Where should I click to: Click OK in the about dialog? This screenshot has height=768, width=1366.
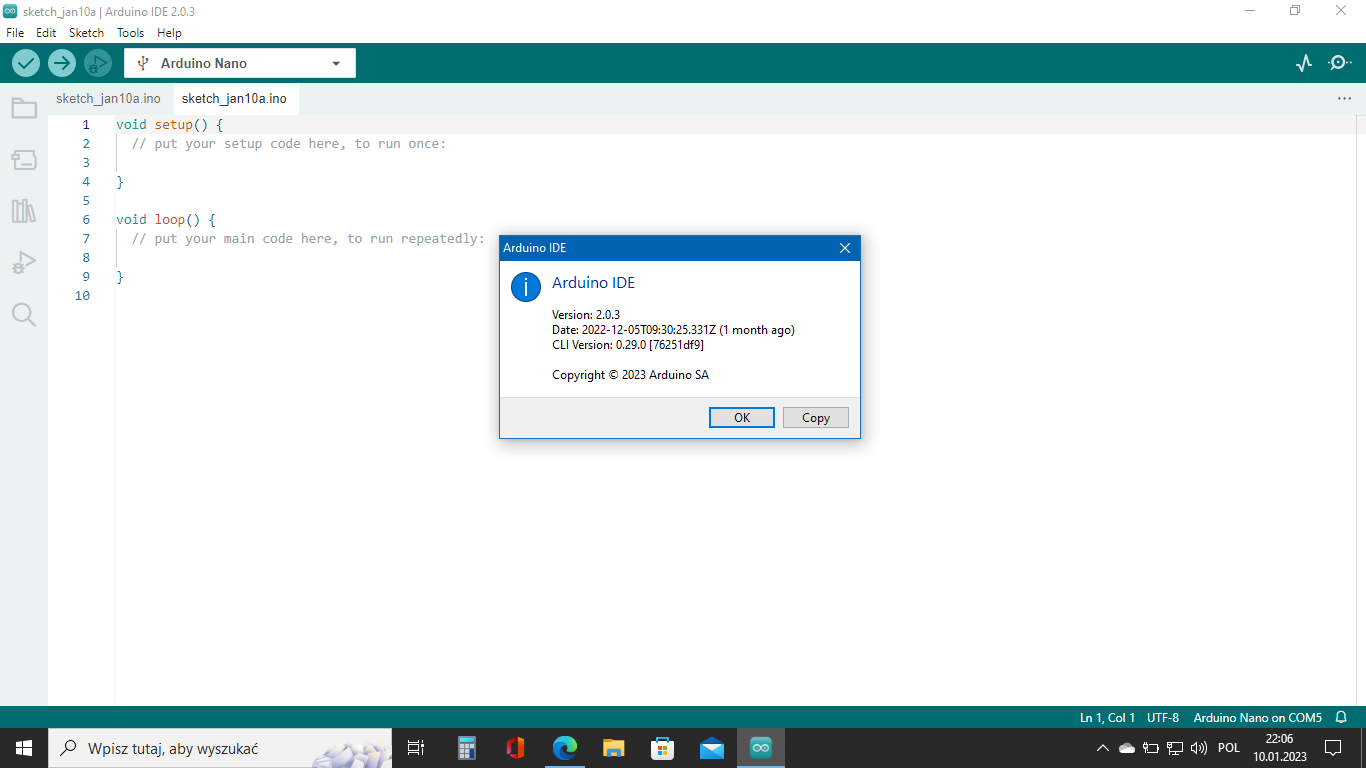[x=742, y=418]
